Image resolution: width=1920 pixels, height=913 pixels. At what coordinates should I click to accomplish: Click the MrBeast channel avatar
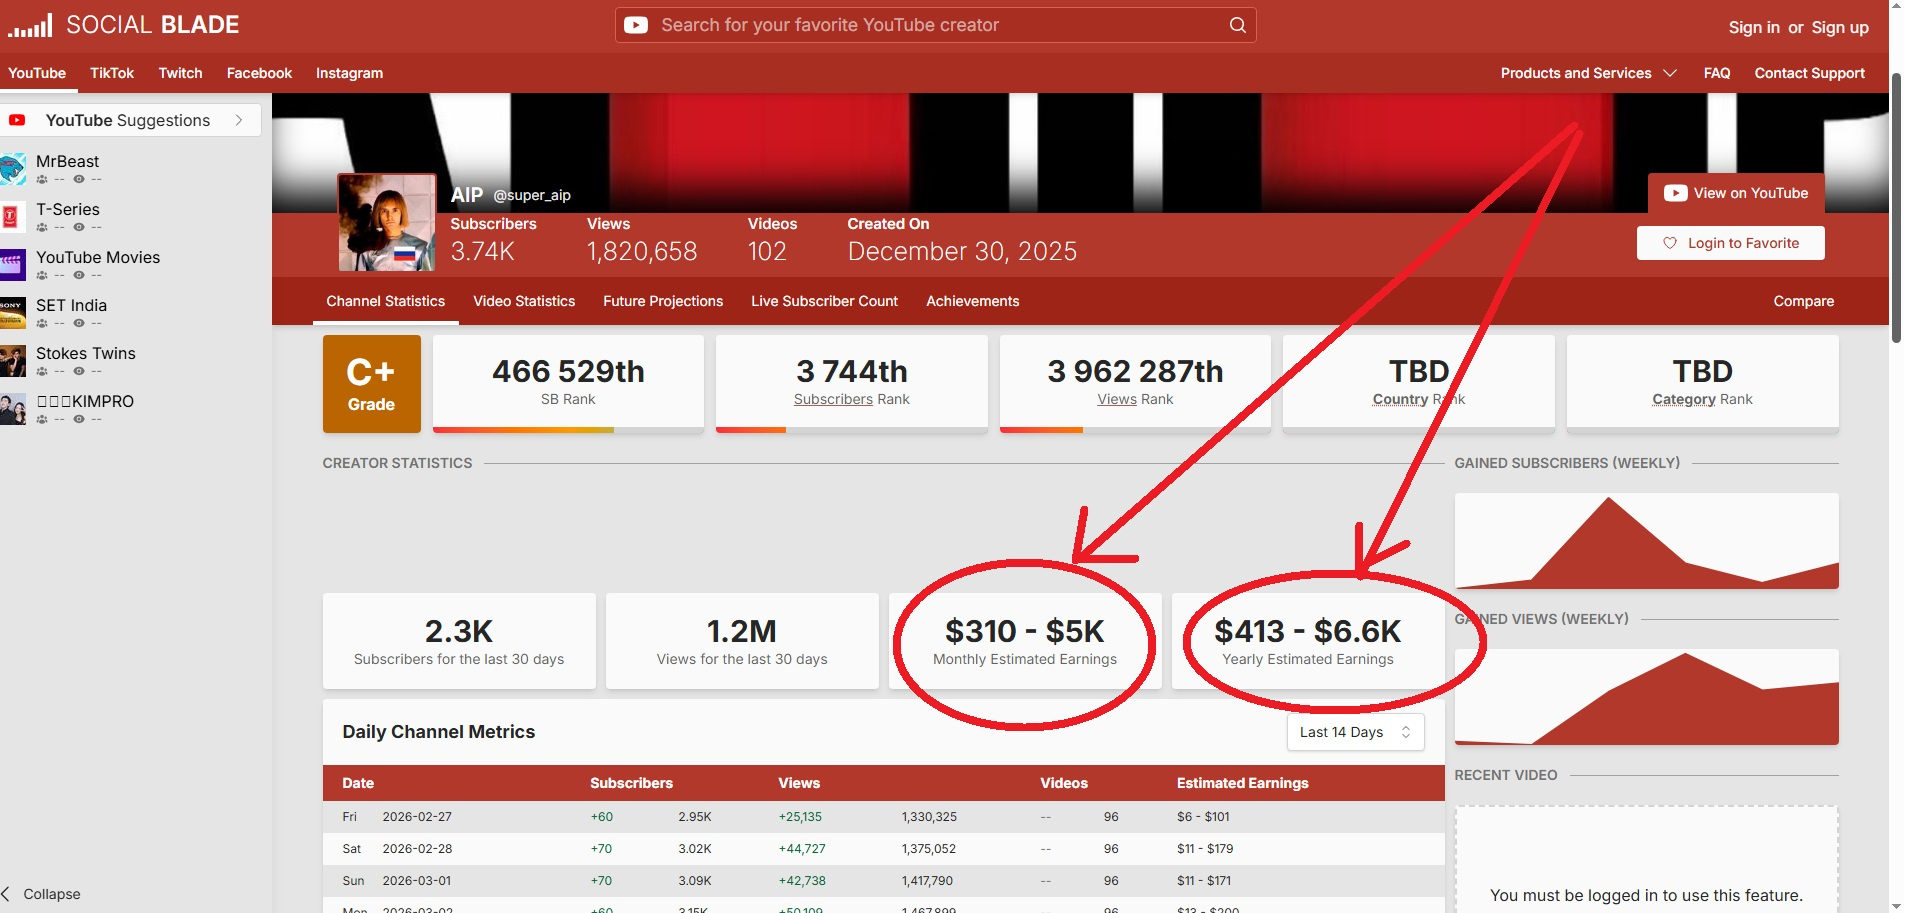pos(13,169)
